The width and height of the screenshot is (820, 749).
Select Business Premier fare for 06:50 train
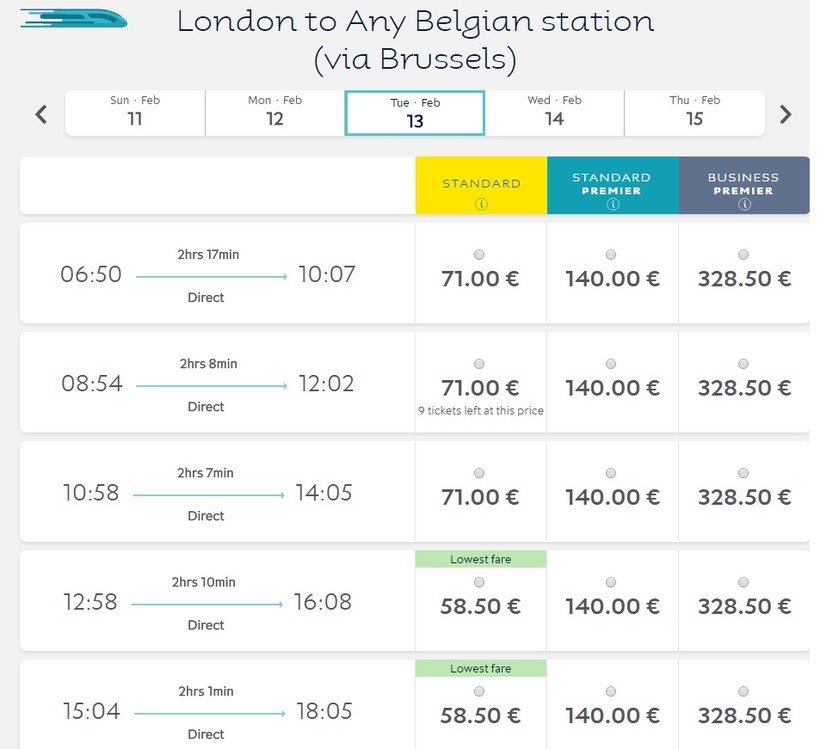tap(743, 254)
